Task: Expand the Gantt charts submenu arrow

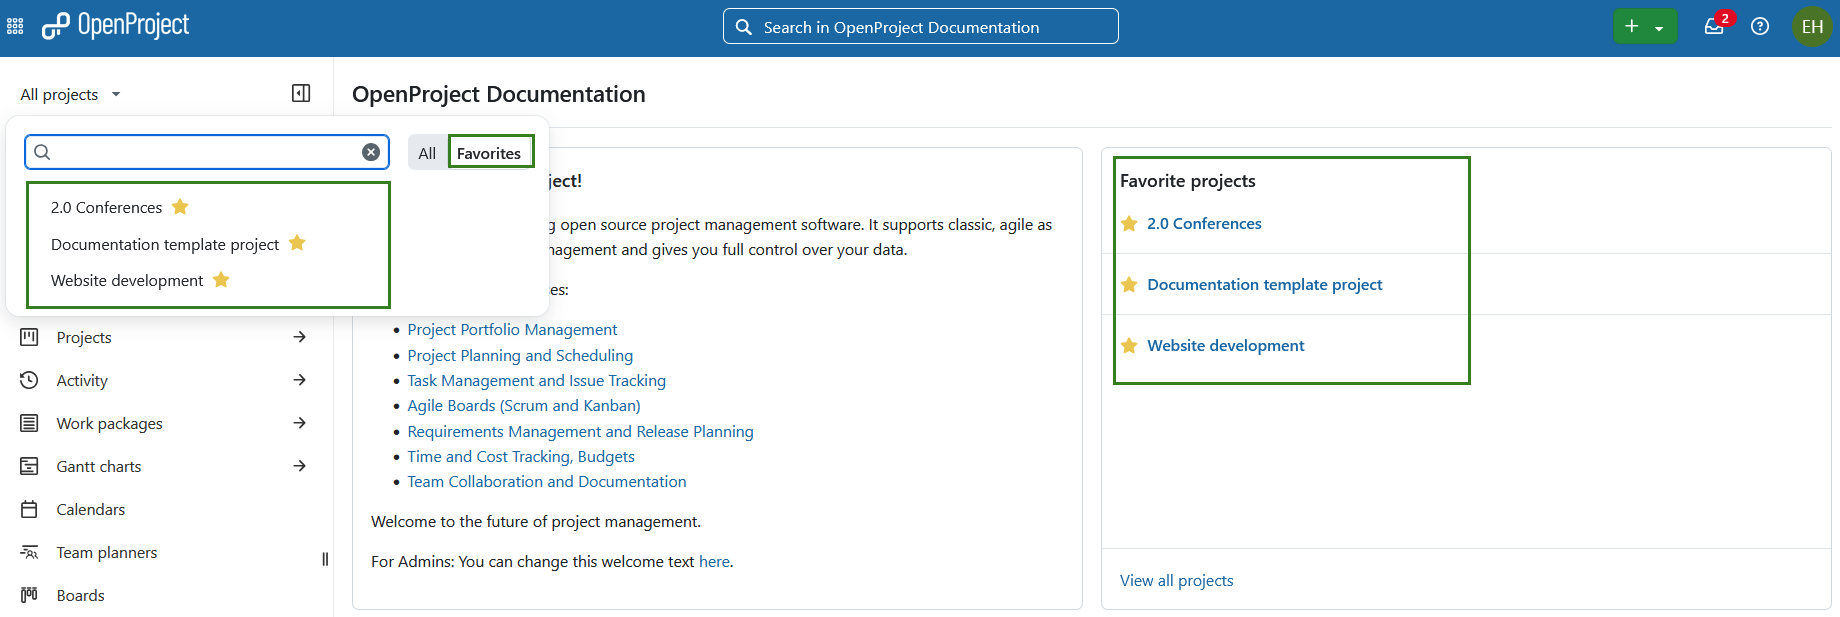Action: click(x=299, y=466)
